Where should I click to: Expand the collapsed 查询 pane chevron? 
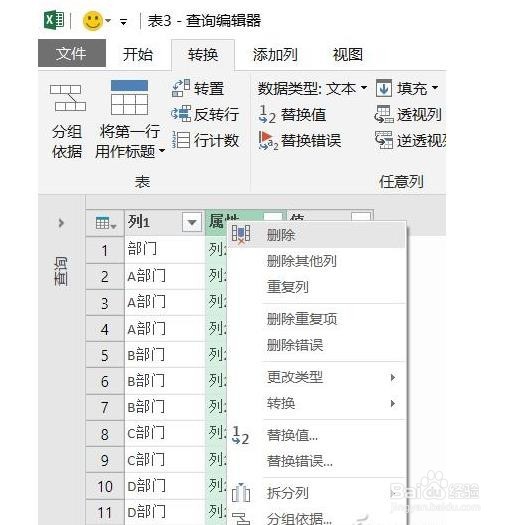(x=61, y=223)
